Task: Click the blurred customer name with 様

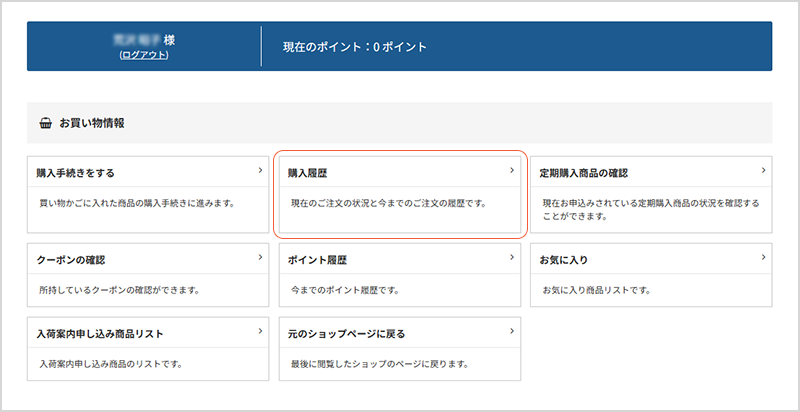Action: [144, 40]
